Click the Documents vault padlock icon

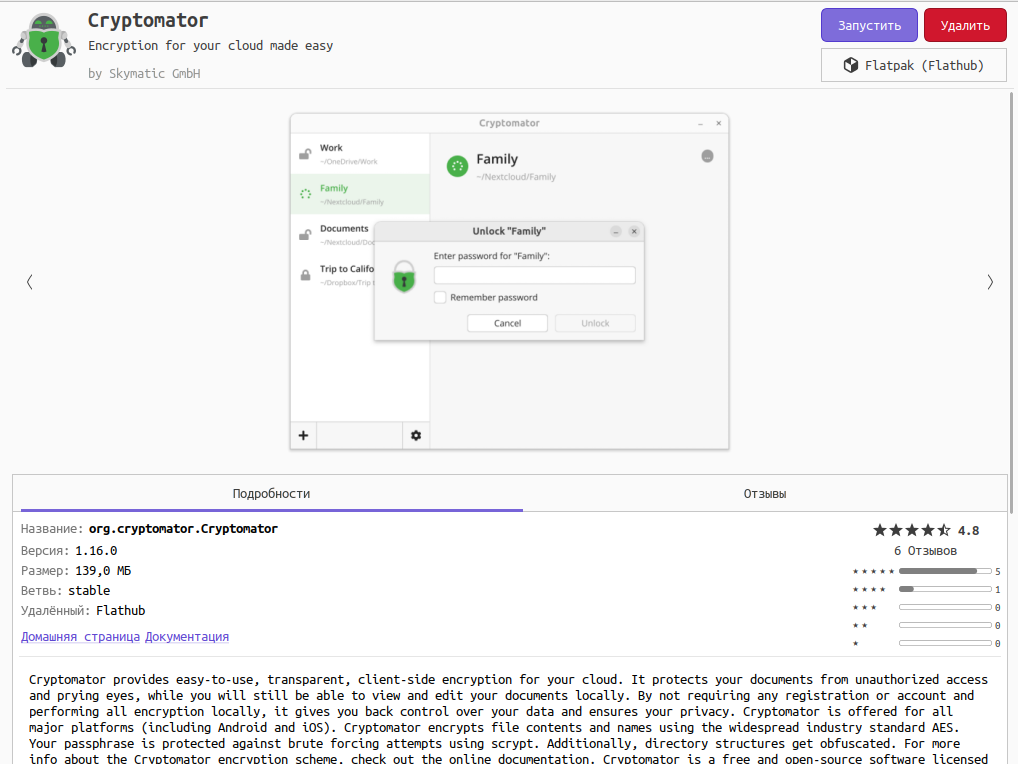click(x=305, y=235)
